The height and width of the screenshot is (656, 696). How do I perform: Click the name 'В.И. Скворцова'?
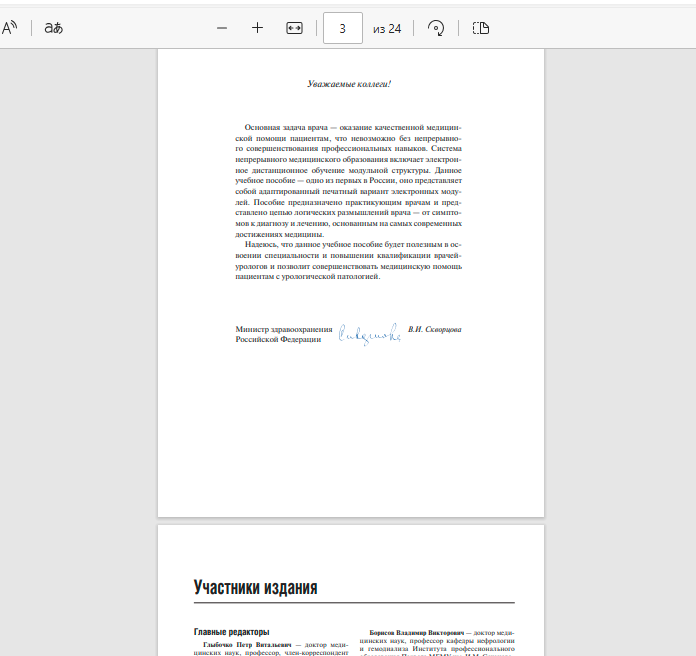(435, 329)
